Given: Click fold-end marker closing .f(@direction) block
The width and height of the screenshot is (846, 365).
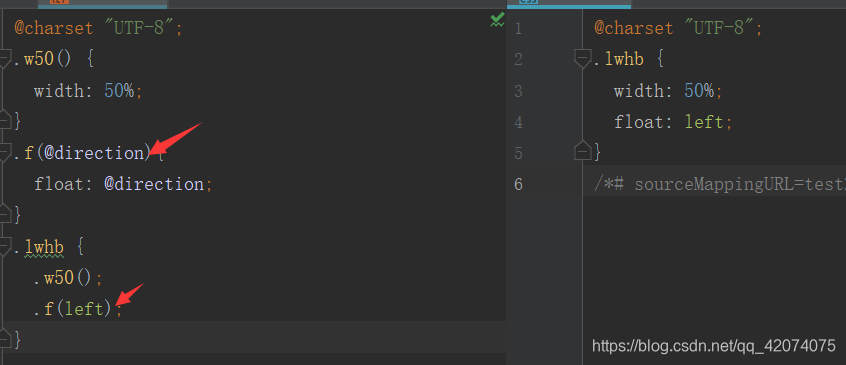Looking at the screenshot, I should click(x=4, y=214).
